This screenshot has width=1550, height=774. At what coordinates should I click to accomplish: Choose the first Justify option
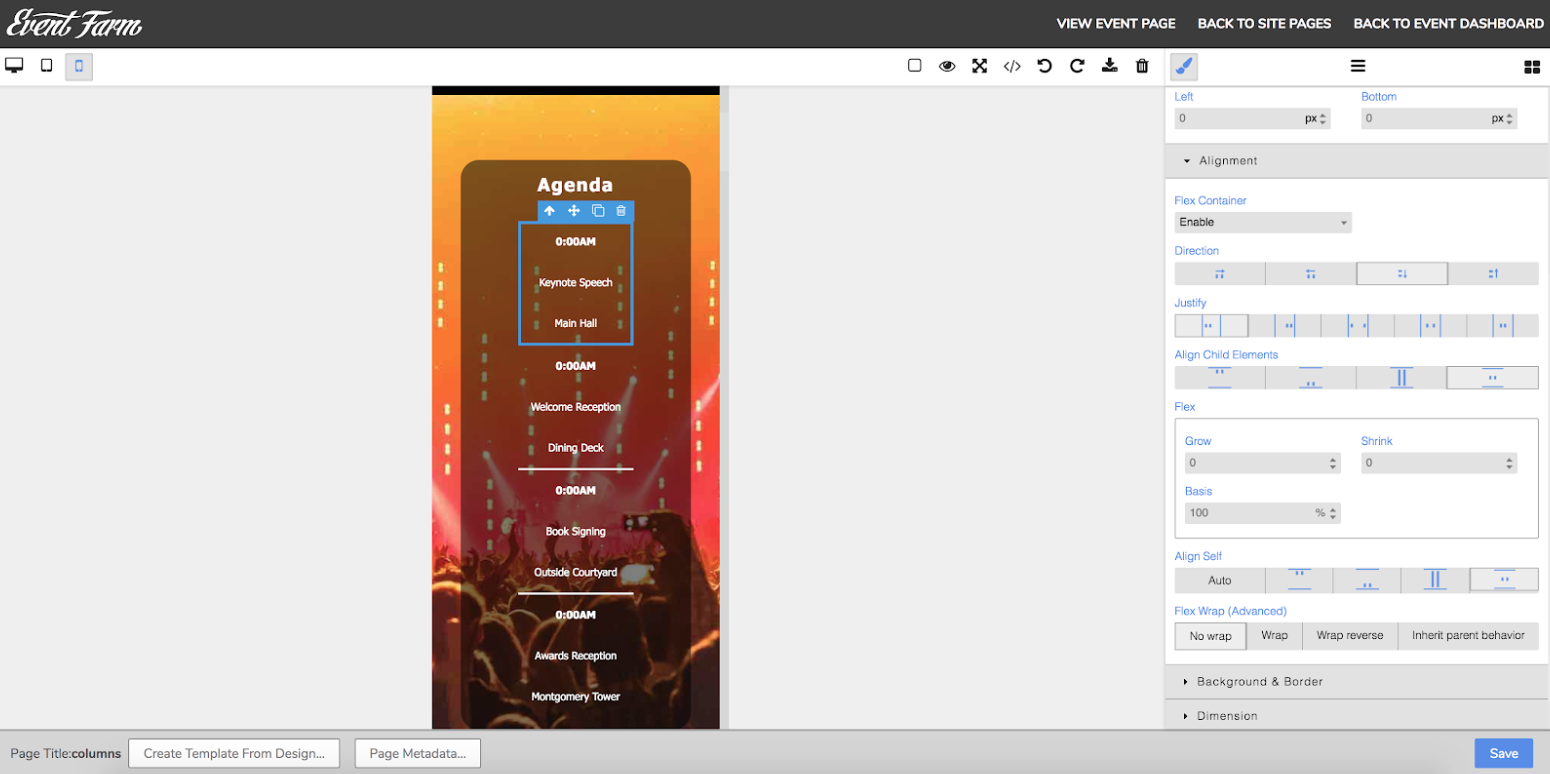pos(1211,326)
